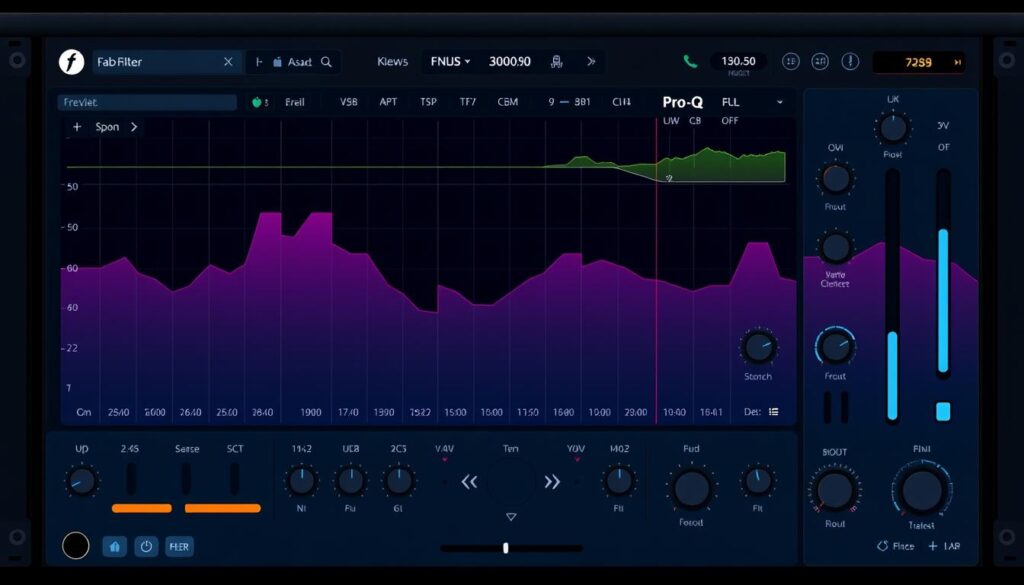Click the green apple preset icon

(x=259, y=101)
